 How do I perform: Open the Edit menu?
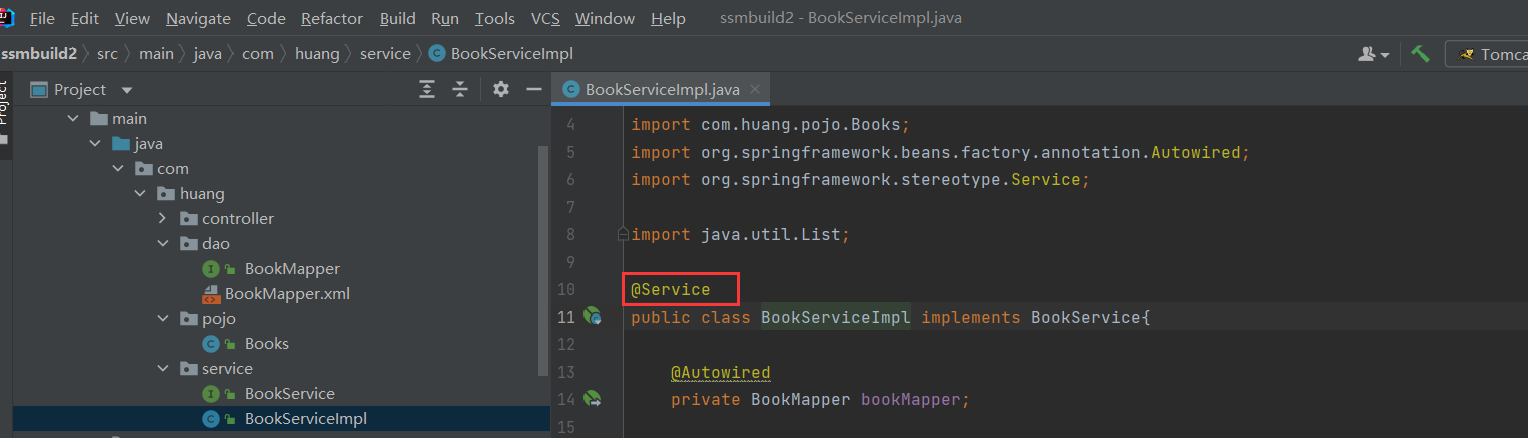(85, 18)
